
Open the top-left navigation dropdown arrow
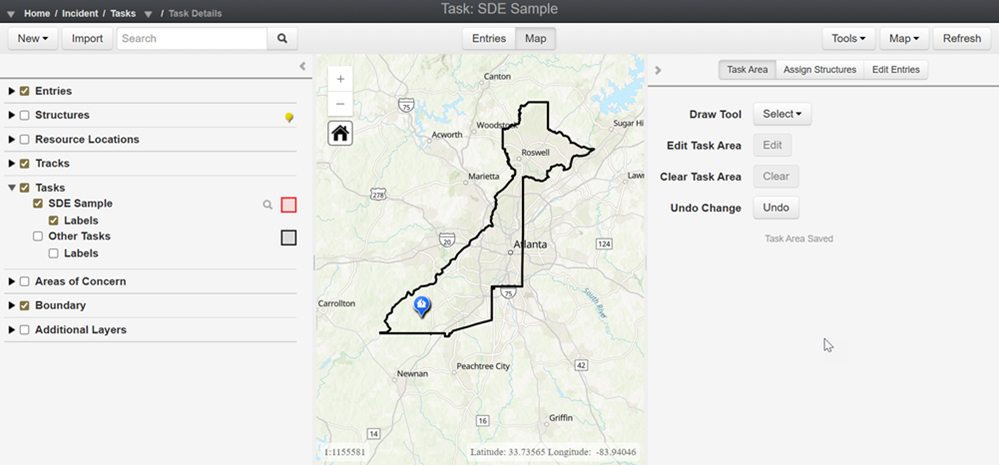tap(11, 13)
